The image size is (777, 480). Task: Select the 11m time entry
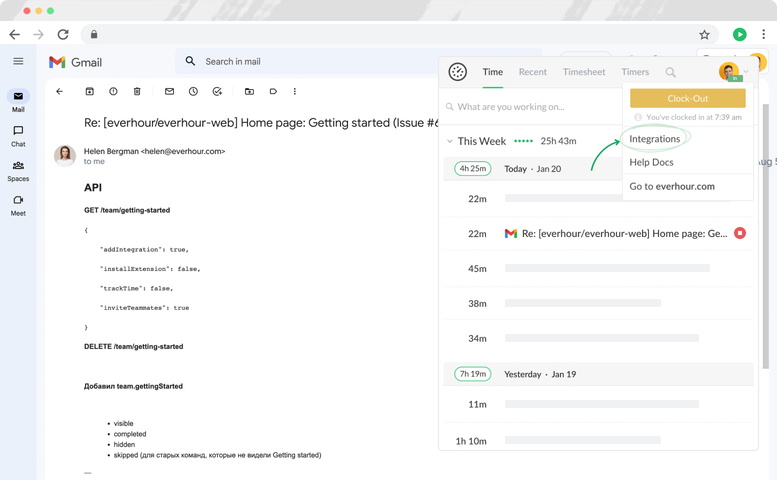point(598,404)
